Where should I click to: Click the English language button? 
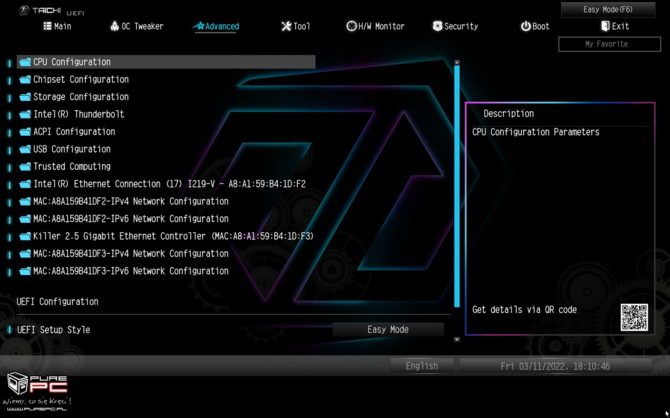coord(422,366)
